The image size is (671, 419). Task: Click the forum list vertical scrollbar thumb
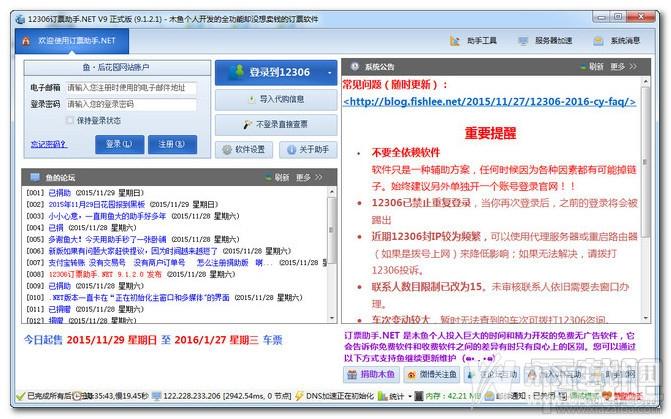[x=331, y=230]
